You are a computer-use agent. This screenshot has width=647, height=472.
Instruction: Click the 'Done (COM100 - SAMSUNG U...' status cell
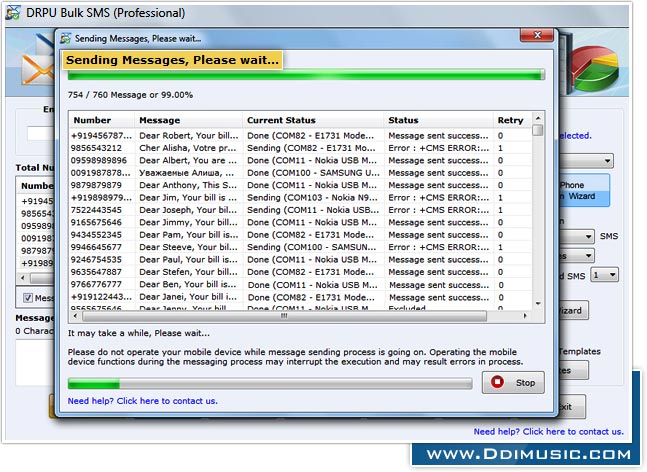coord(313,172)
